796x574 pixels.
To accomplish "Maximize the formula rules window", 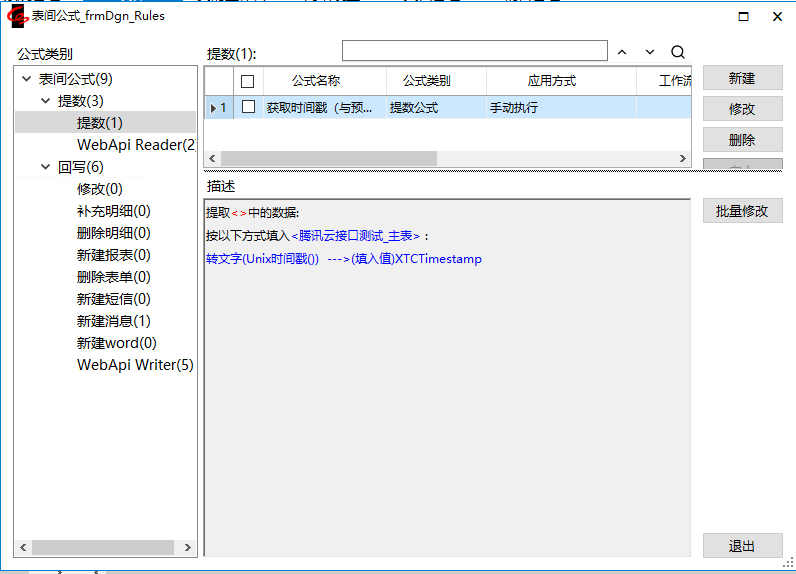I will [x=743, y=16].
